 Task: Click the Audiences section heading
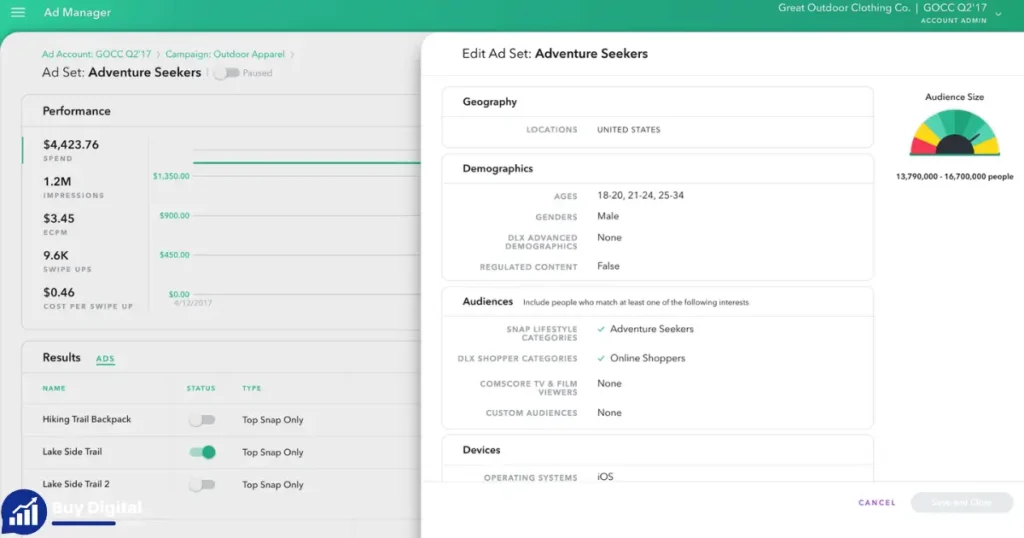488,302
